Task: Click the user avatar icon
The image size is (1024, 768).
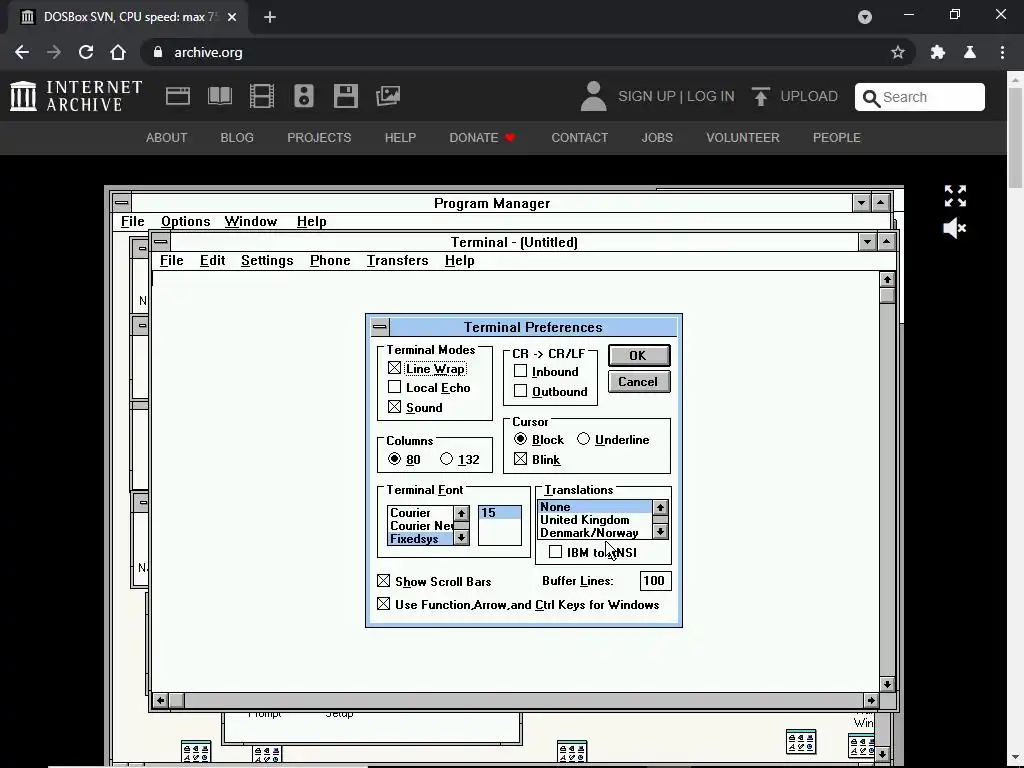Action: 594,96
